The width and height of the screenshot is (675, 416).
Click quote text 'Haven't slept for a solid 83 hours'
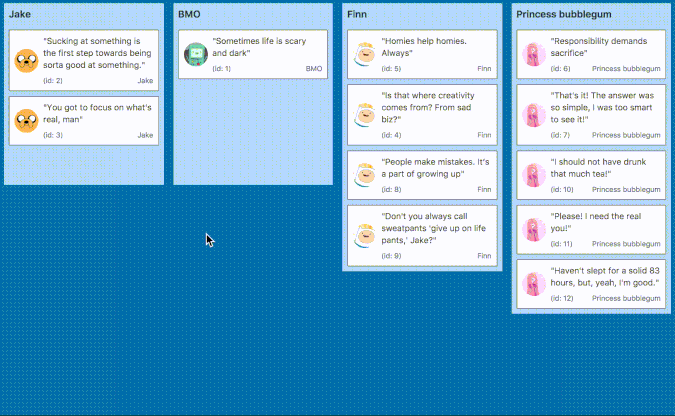pos(605,276)
